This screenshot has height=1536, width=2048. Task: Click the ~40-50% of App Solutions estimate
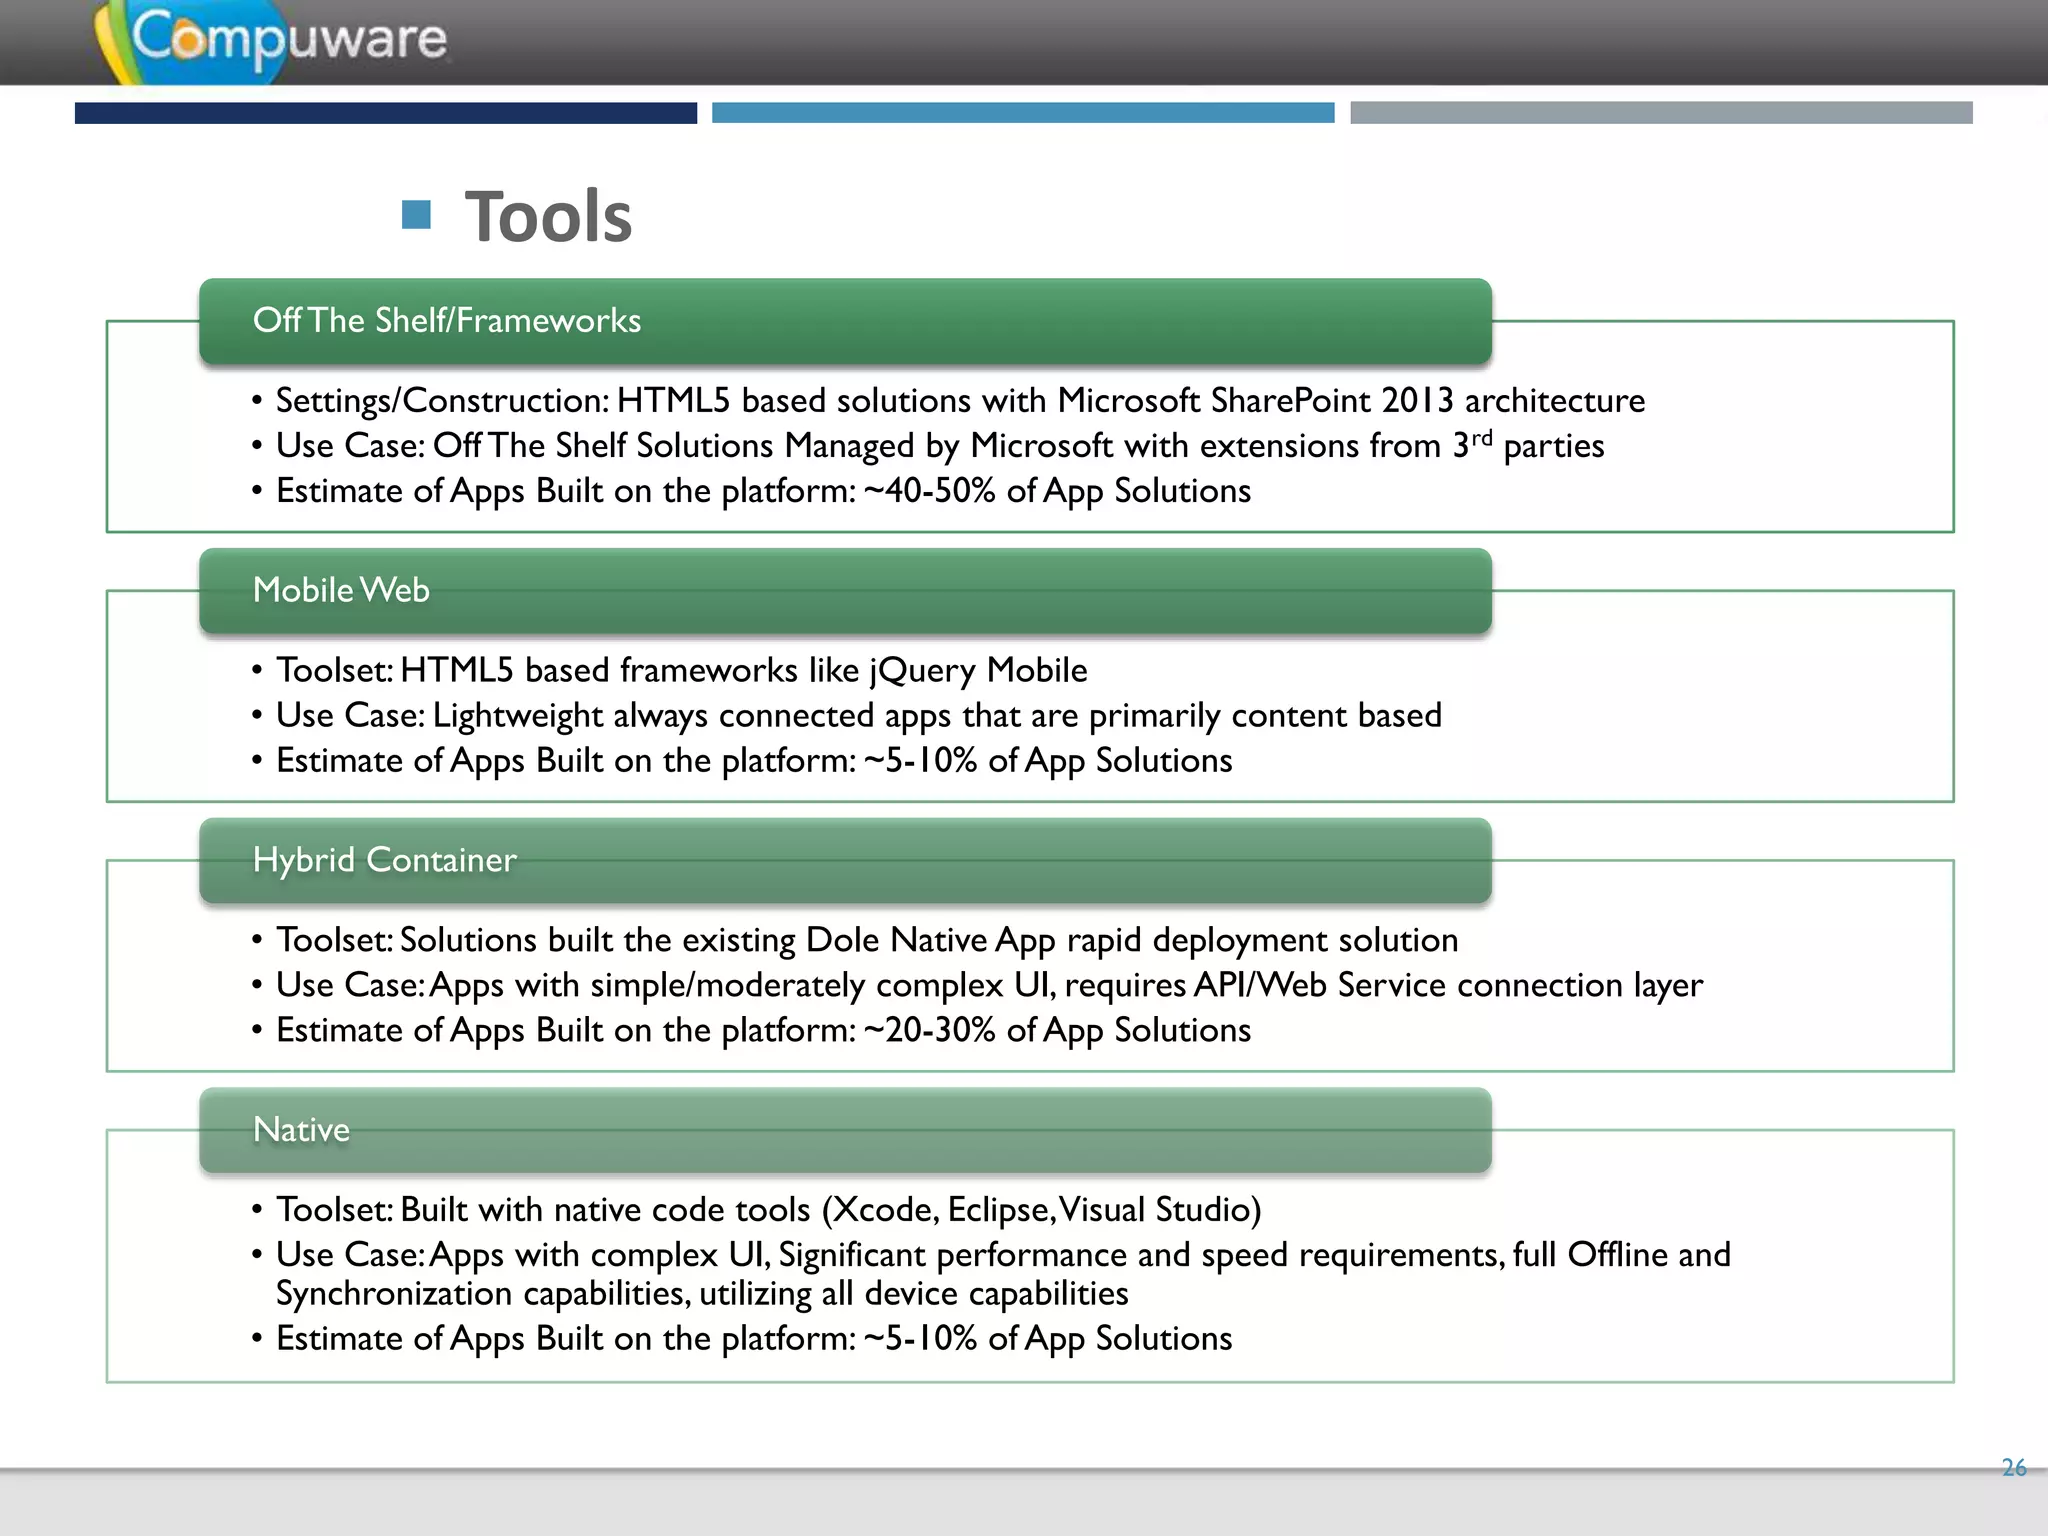coord(751,491)
